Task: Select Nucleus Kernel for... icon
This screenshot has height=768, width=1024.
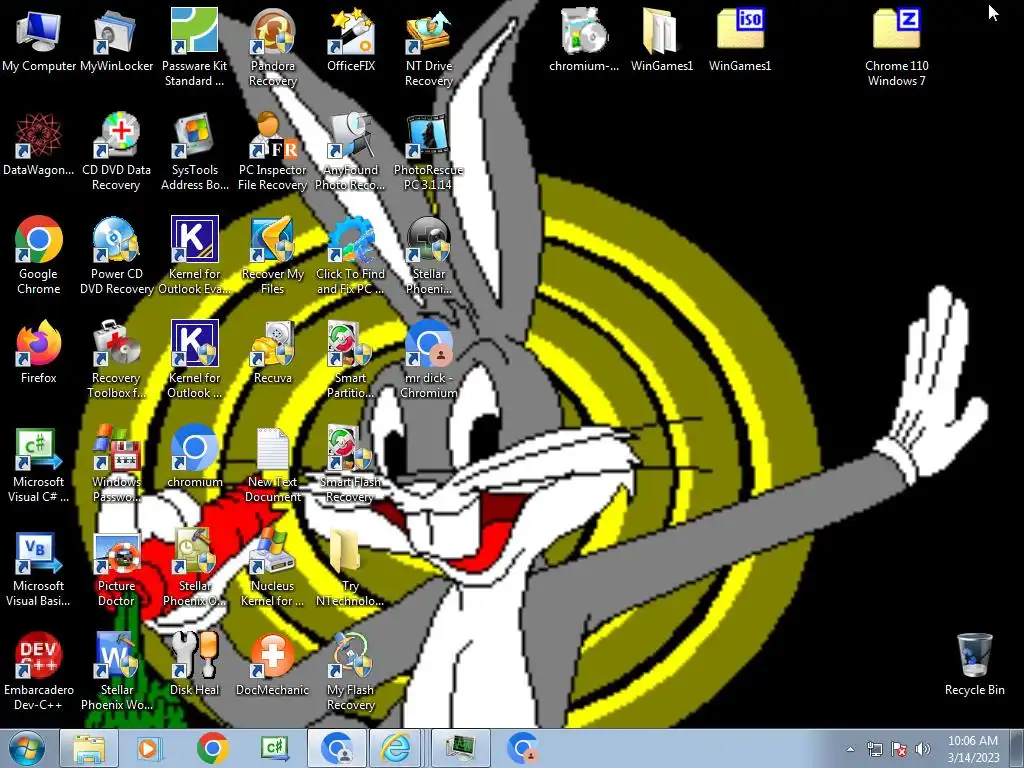Action: [x=273, y=568]
